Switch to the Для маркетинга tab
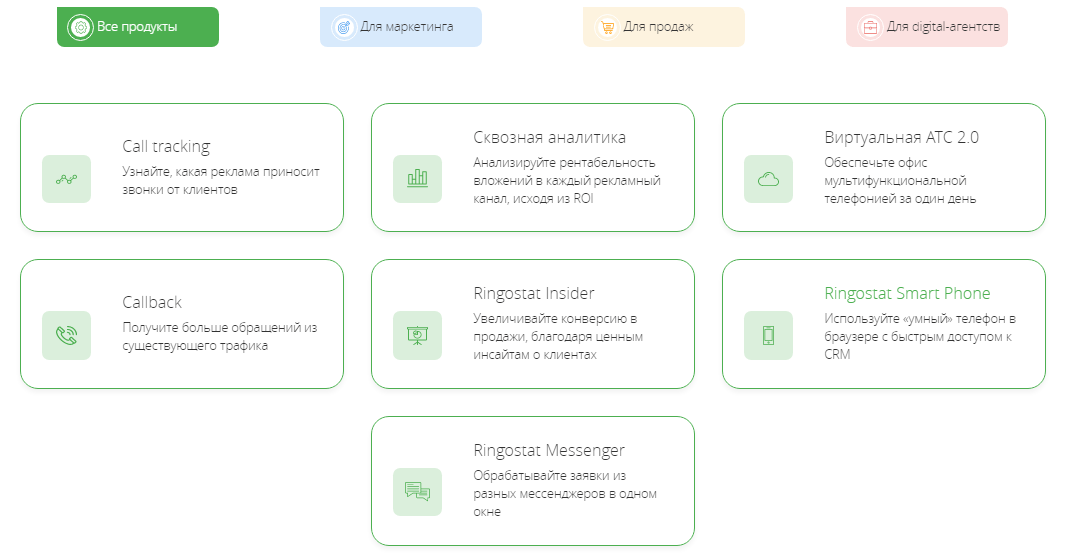The width and height of the screenshot is (1066, 558). (x=401, y=27)
